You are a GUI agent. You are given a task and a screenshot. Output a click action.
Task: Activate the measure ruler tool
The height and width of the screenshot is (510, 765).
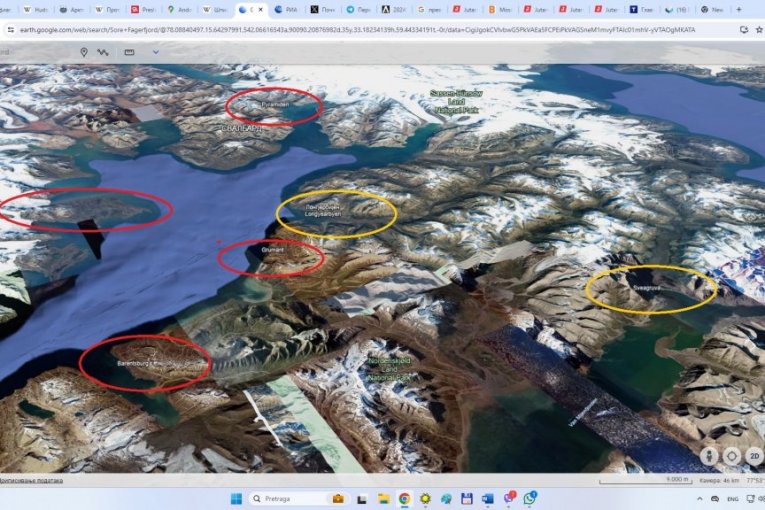[x=129, y=52]
